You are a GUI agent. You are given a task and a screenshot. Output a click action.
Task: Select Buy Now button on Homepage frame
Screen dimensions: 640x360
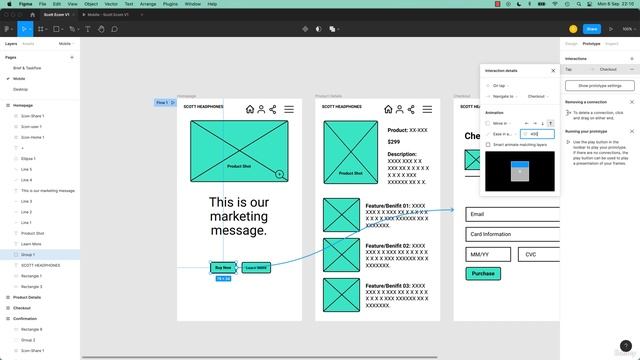click(223, 268)
